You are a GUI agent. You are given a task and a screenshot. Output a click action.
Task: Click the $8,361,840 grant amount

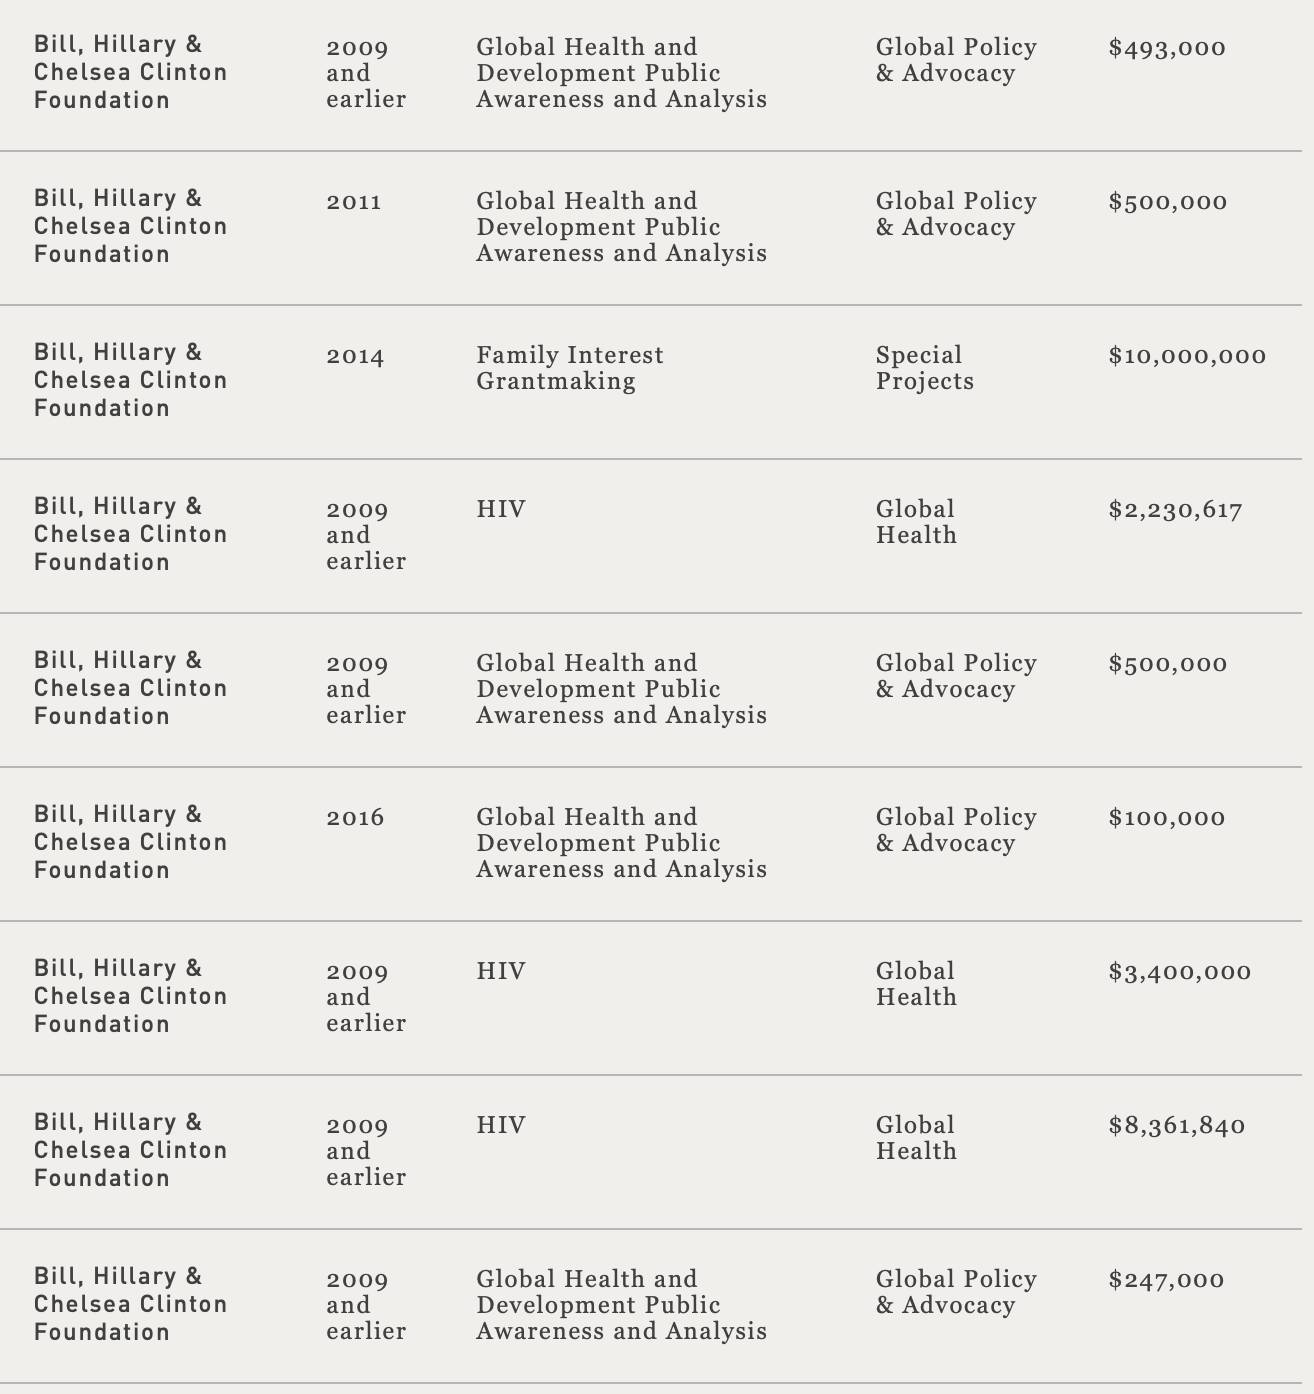(x=1176, y=1126)
